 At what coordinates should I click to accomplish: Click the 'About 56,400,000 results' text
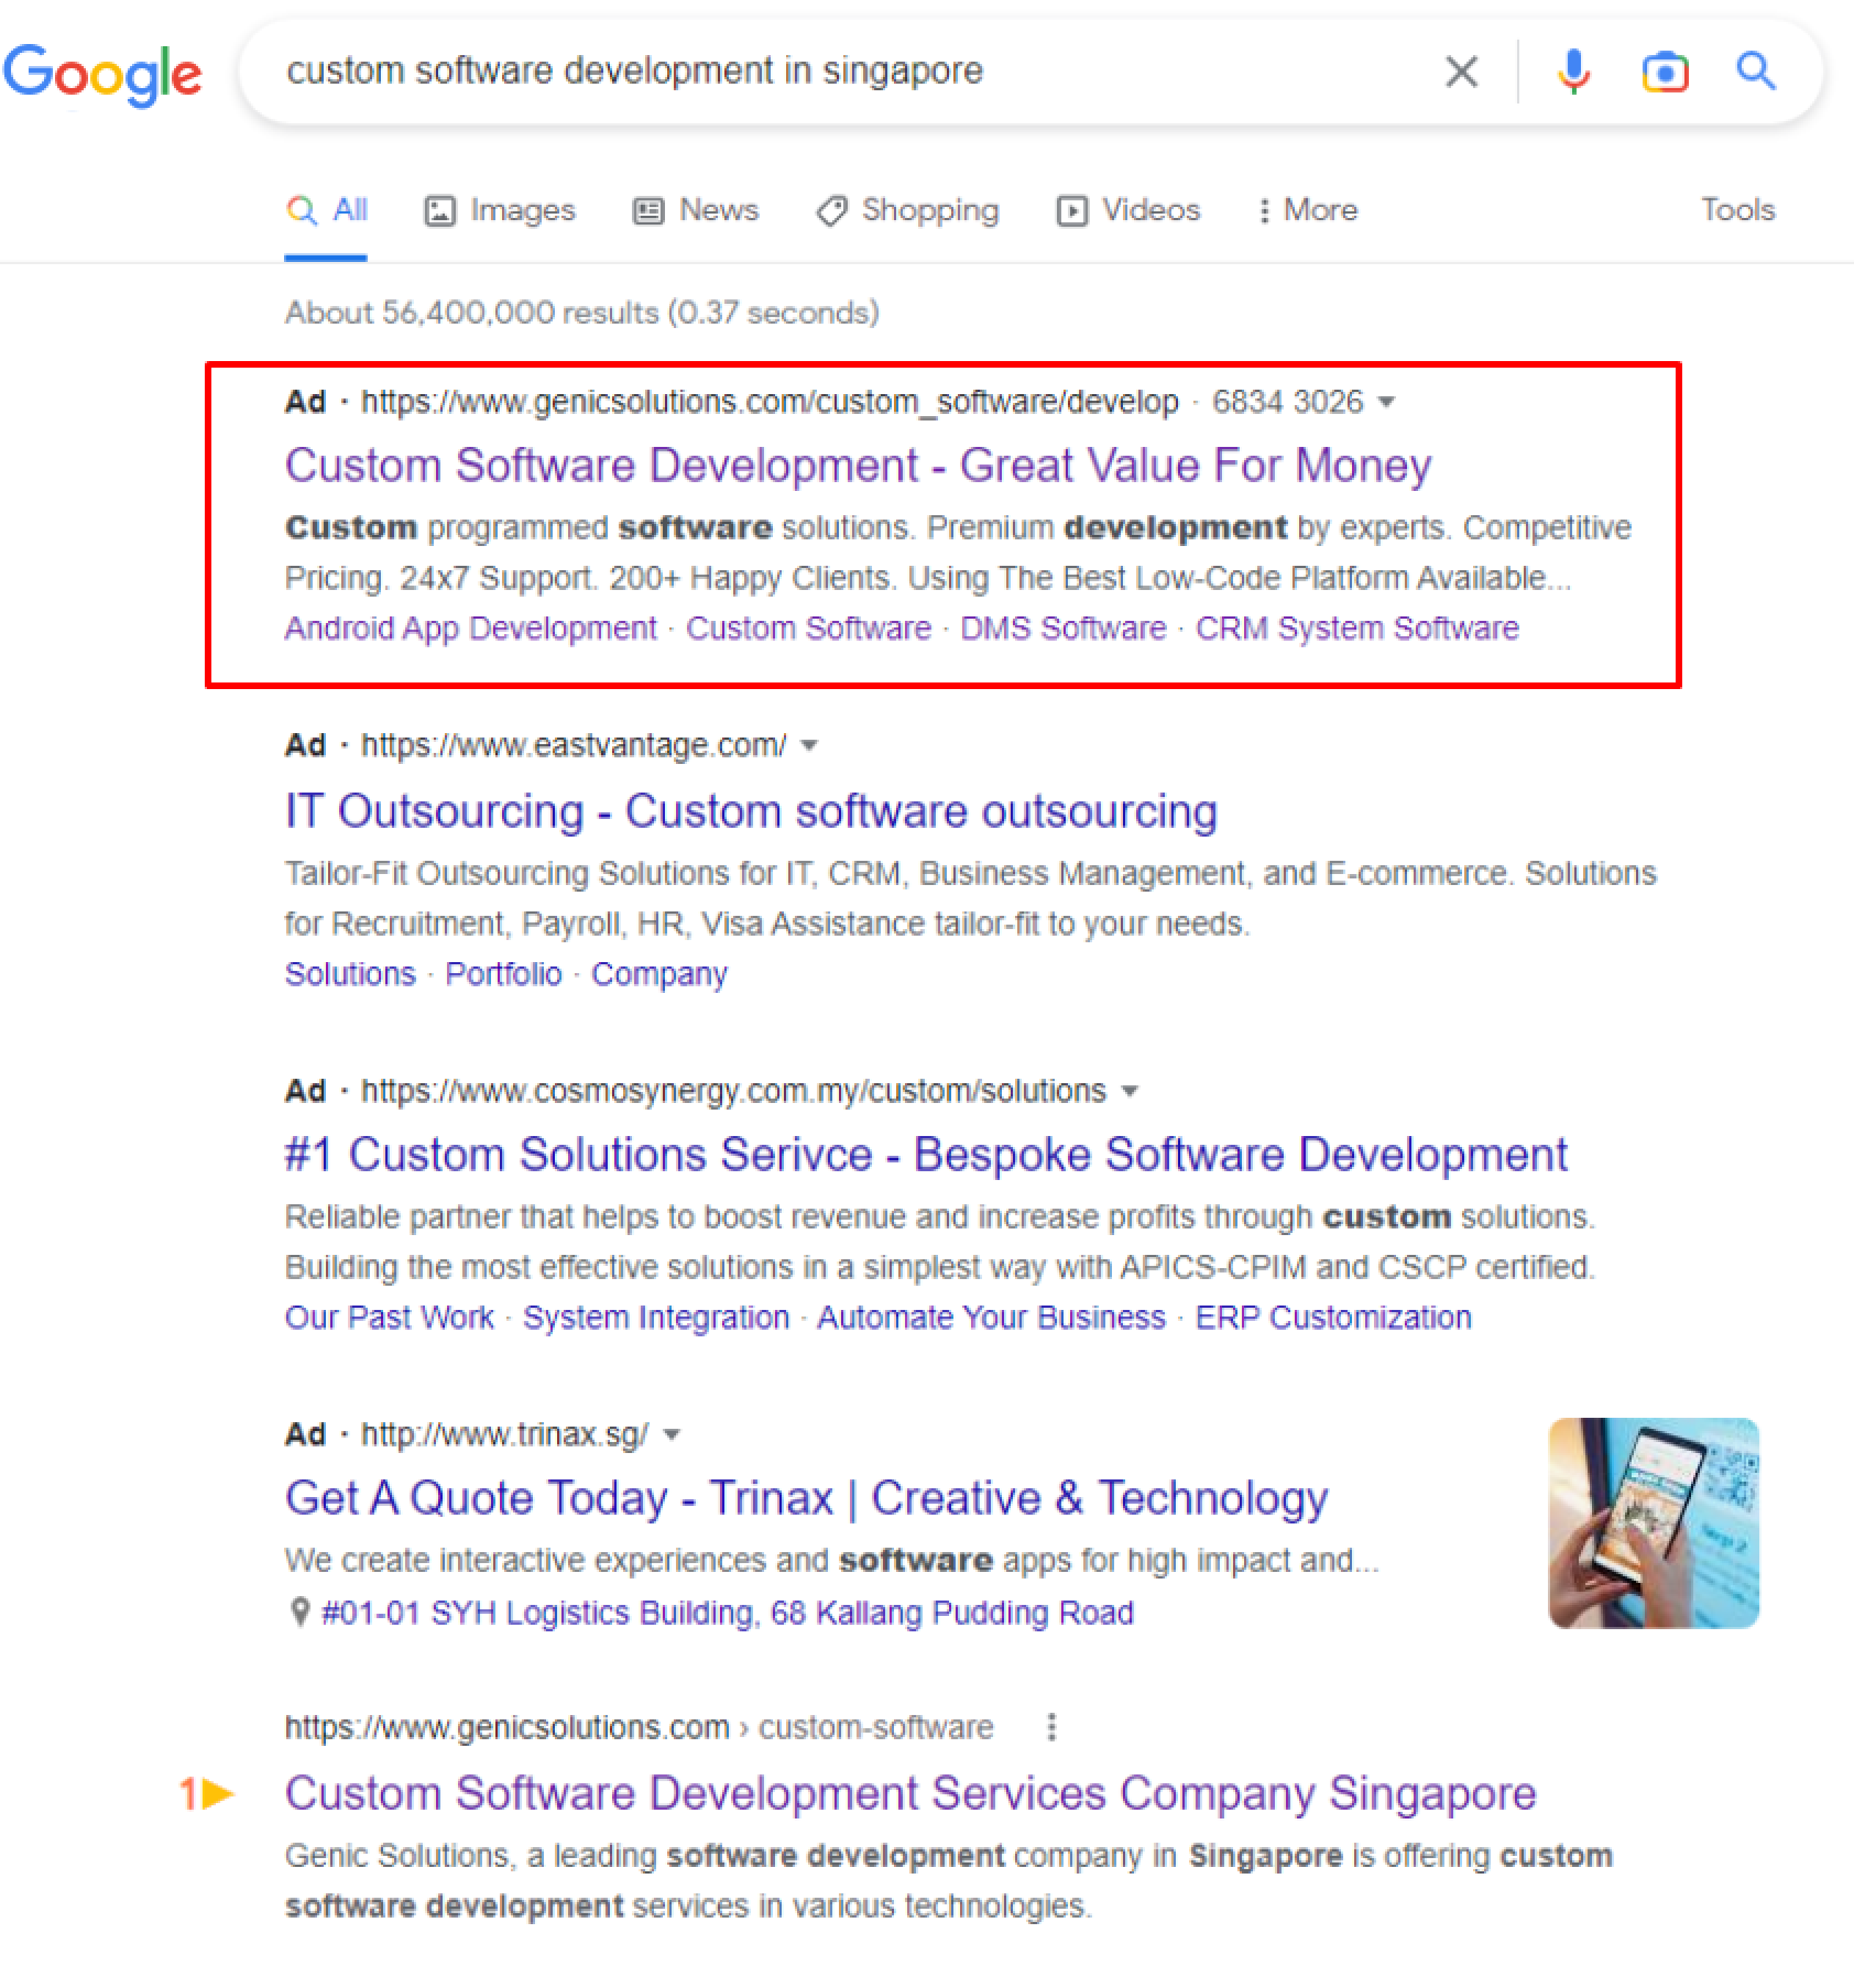[582, 313]
